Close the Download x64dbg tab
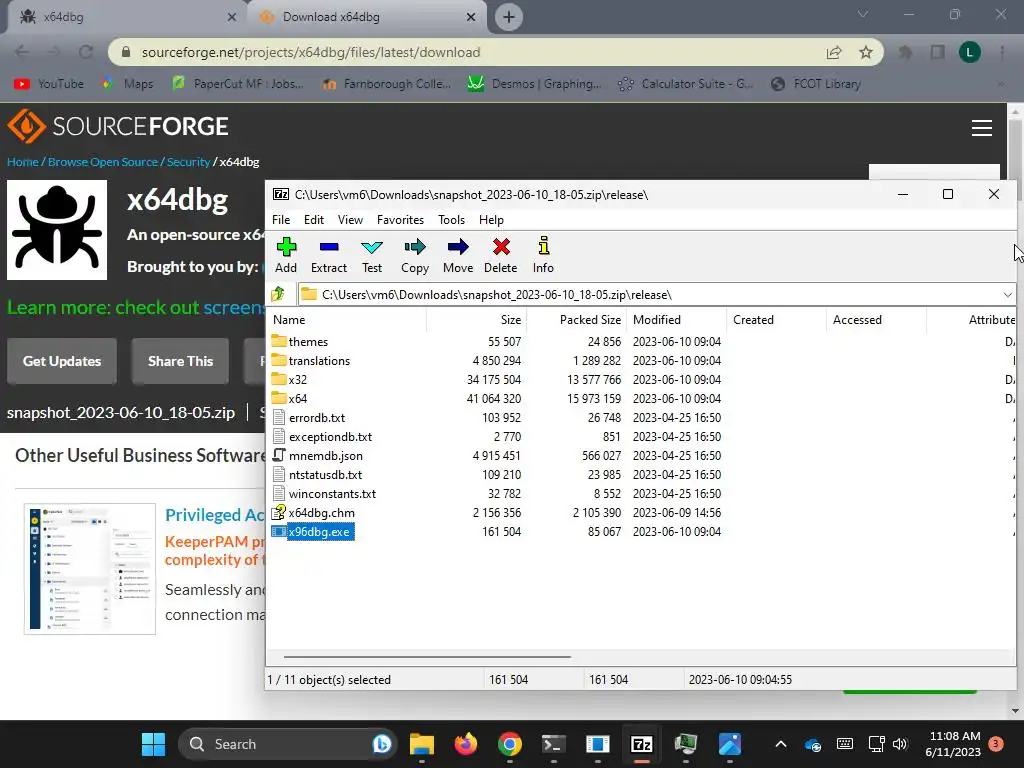This screenshot has width=1024, height=768. pos(471,17)
